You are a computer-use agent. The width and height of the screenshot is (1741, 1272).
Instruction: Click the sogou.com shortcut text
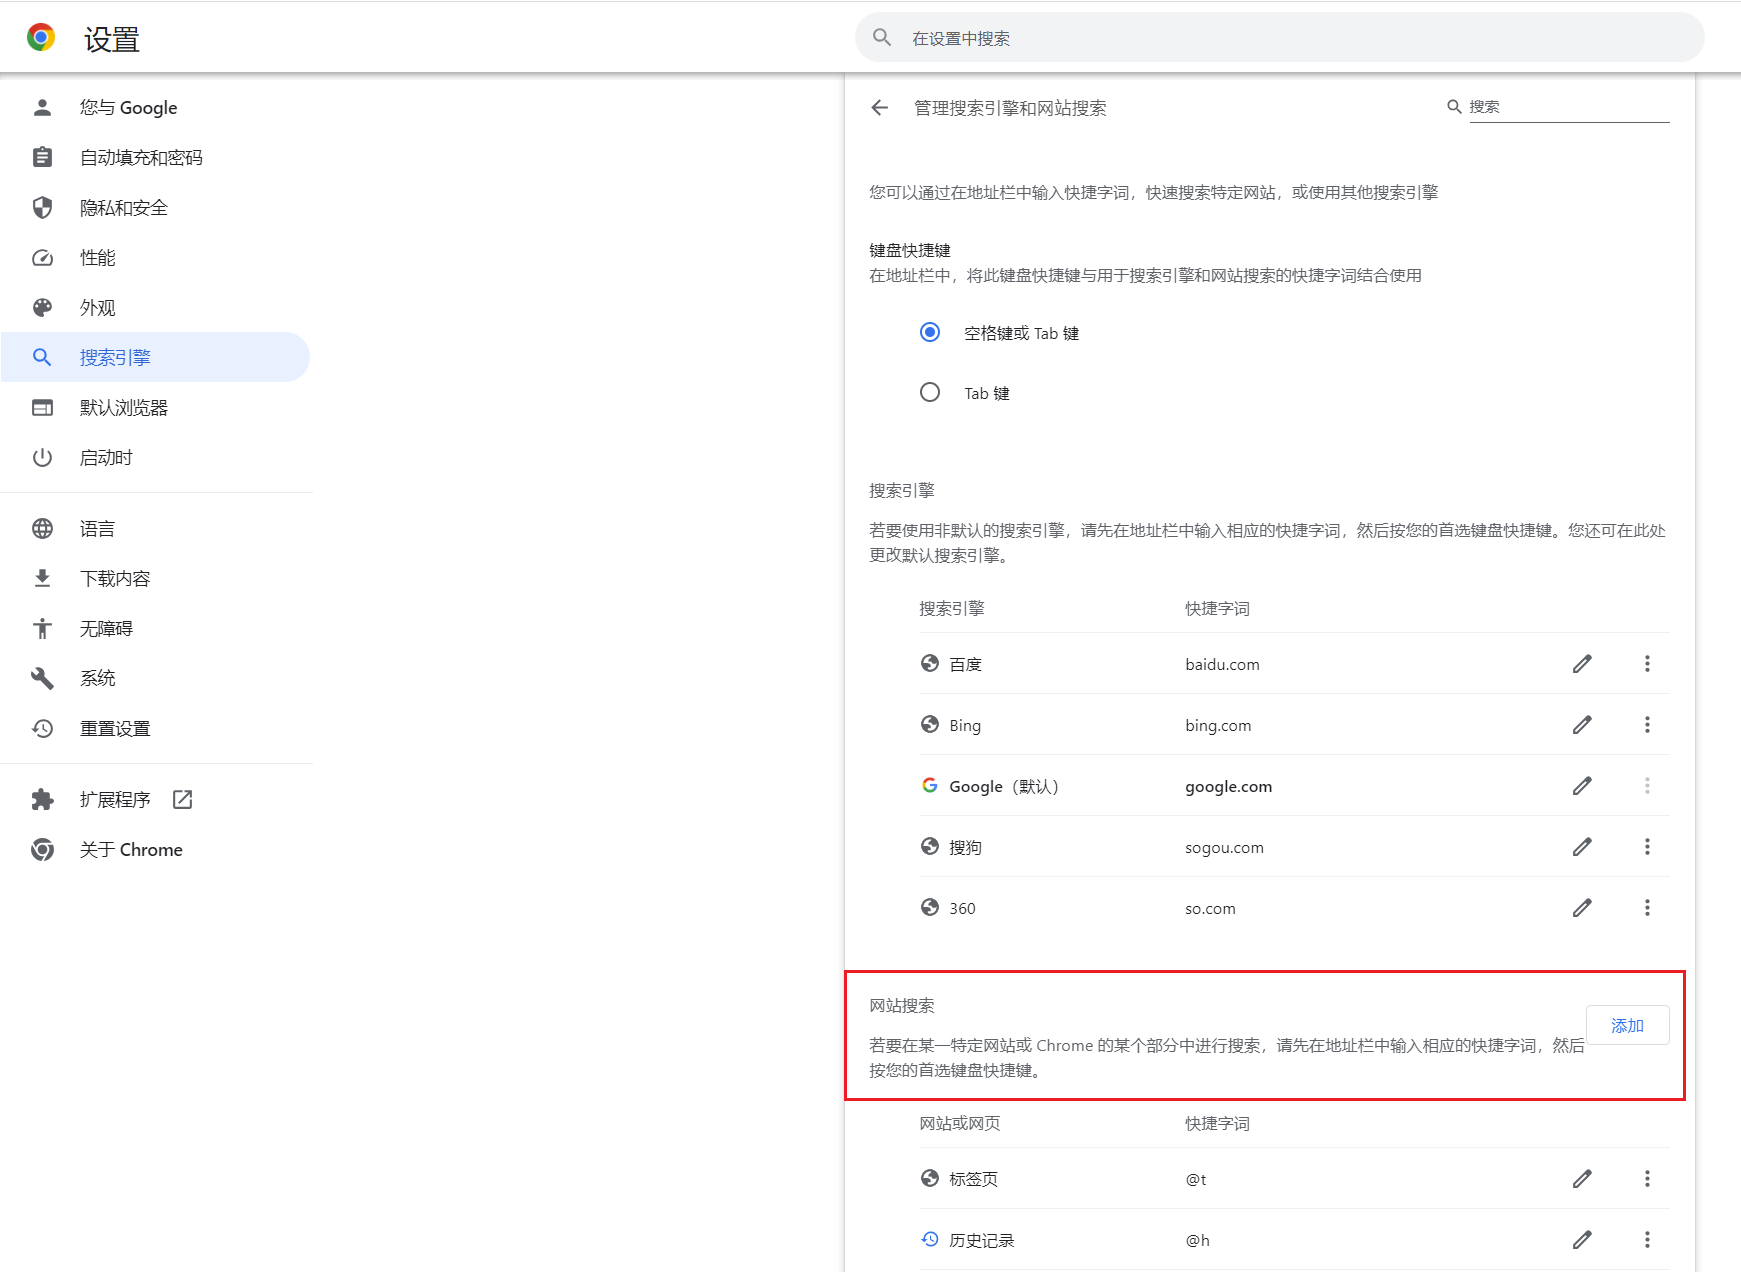click(1224, 848)
